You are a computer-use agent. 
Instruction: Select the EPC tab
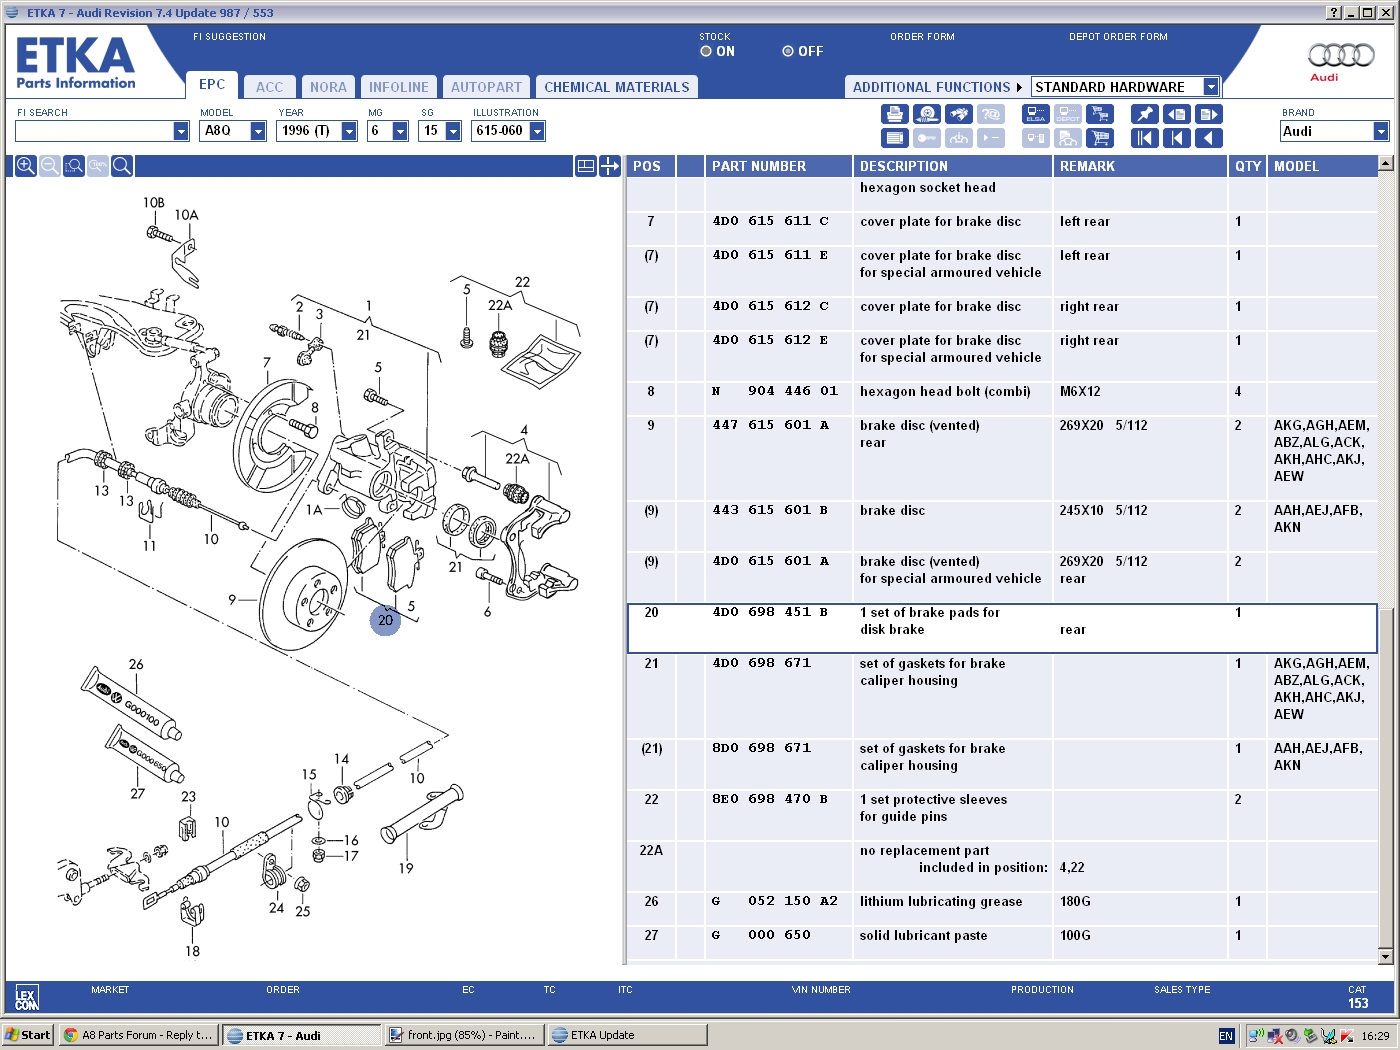[x=212, y=85]
